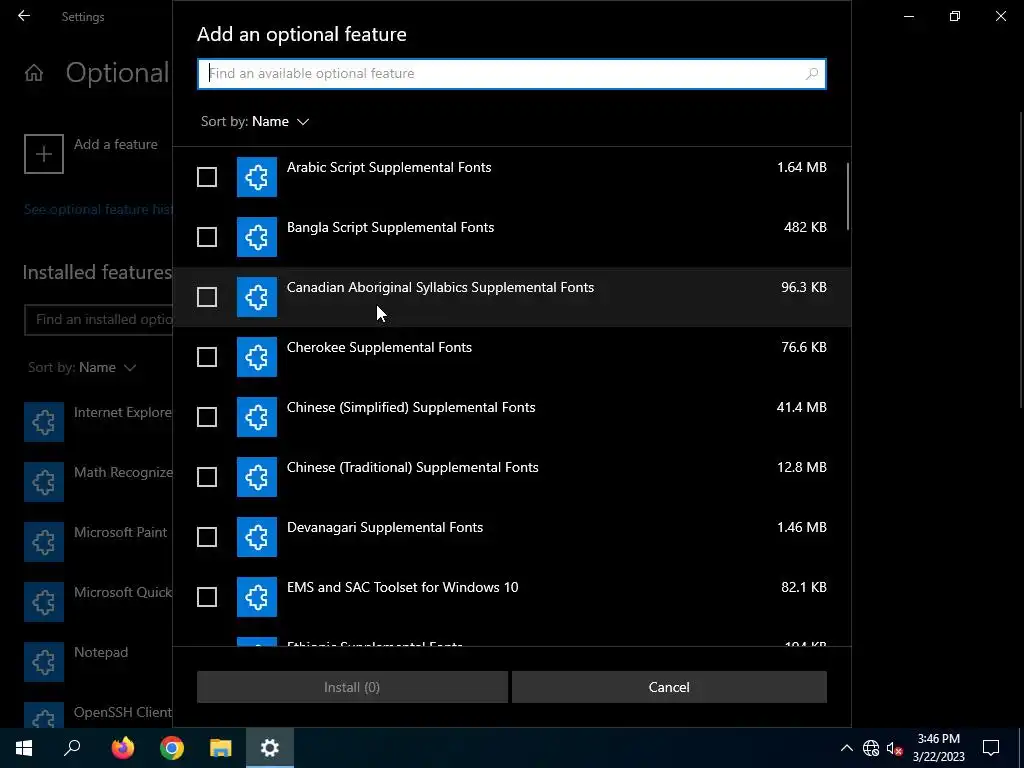The width and height of the screenshot is (1024, 768).
Task: Launch Google Chrome from the taskbar
Action: click(172, 748)
